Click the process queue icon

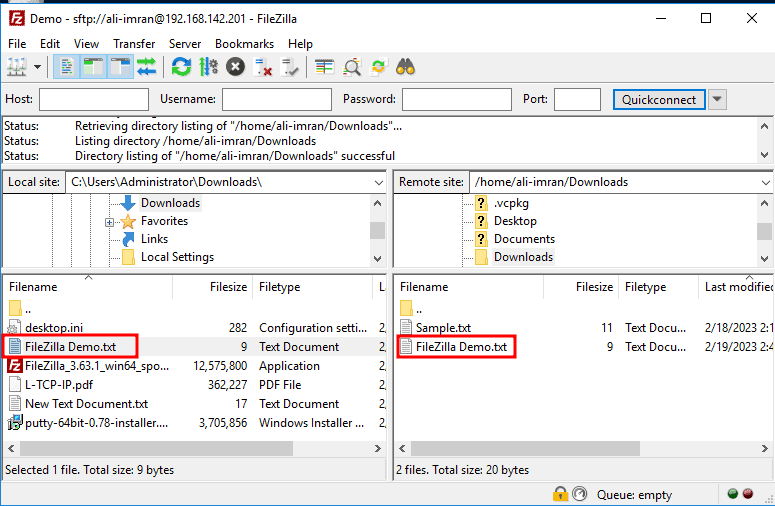[x=208, y=67]
